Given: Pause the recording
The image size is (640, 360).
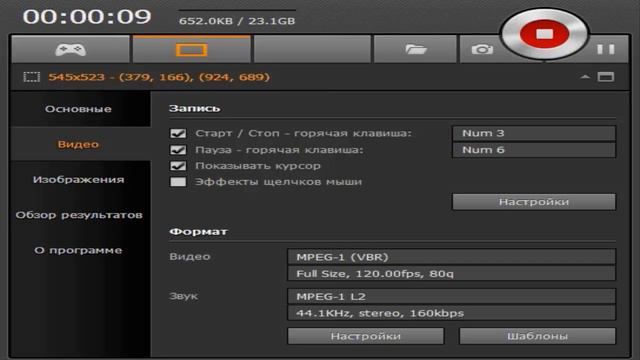Looking at the screenshot, I should click(x=606, y=49).
